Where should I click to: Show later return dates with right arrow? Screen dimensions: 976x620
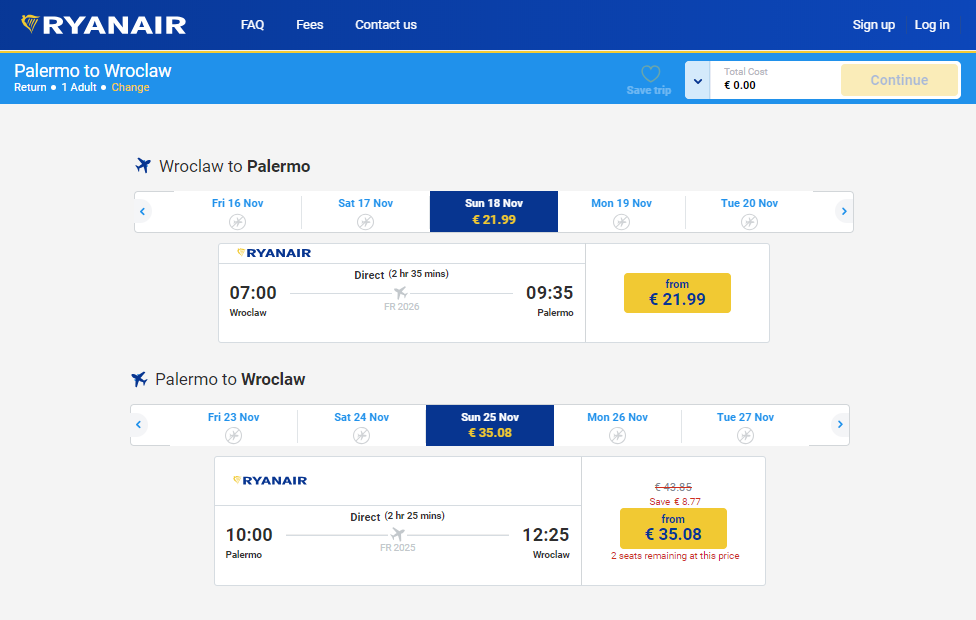840,425
